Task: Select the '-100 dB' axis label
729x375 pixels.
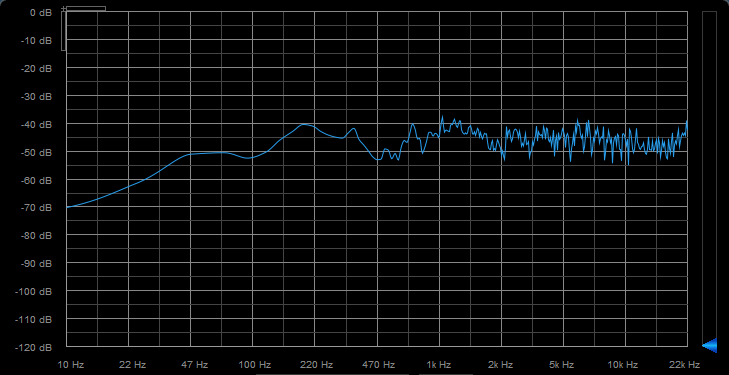Action: click(34, 291)
